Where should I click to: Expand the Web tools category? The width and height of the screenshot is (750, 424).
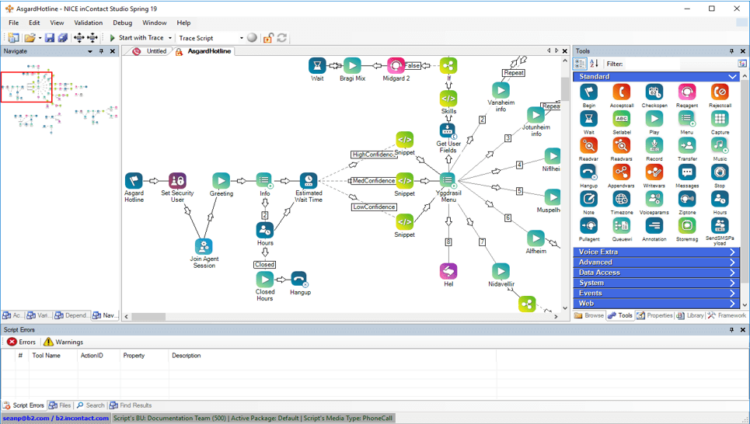(656, 303)
